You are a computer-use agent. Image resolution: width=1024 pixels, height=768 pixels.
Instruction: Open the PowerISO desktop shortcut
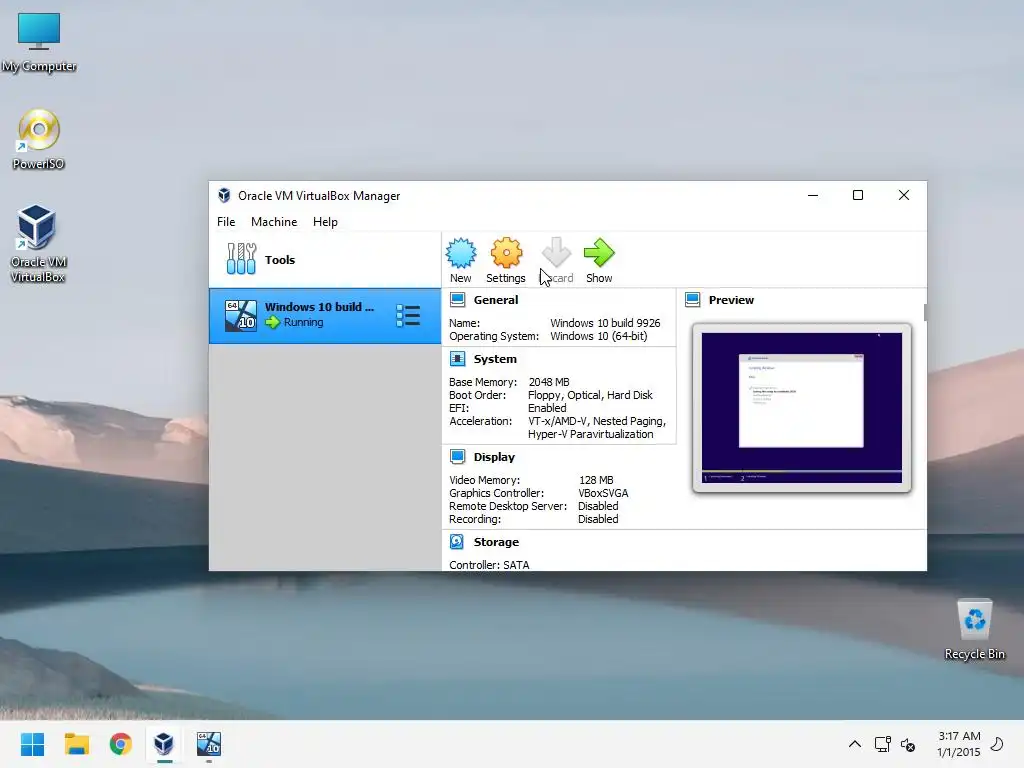coord(39,140)
